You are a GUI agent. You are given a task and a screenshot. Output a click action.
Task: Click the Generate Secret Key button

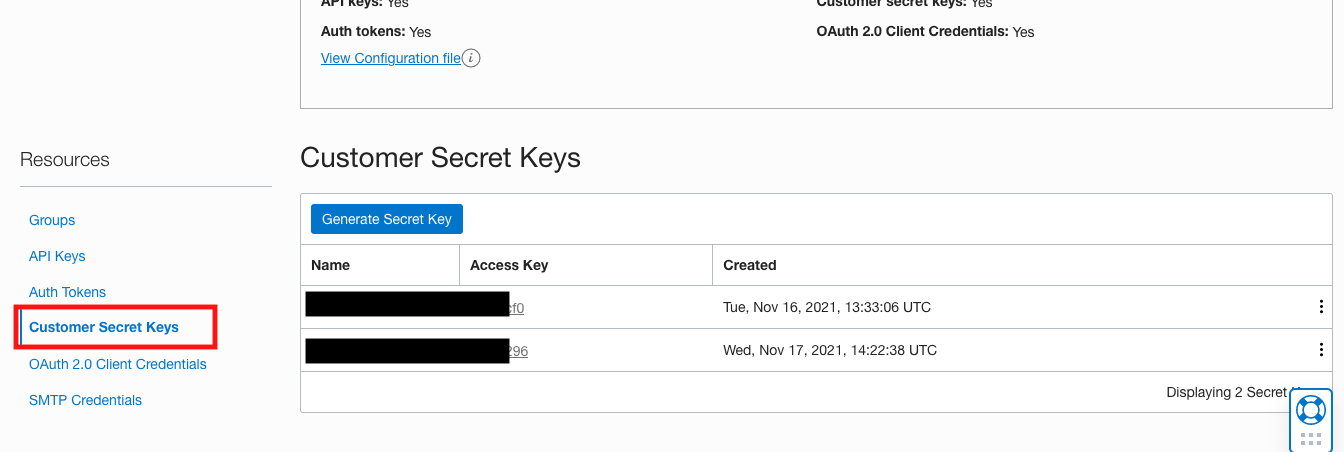(386, 219)
